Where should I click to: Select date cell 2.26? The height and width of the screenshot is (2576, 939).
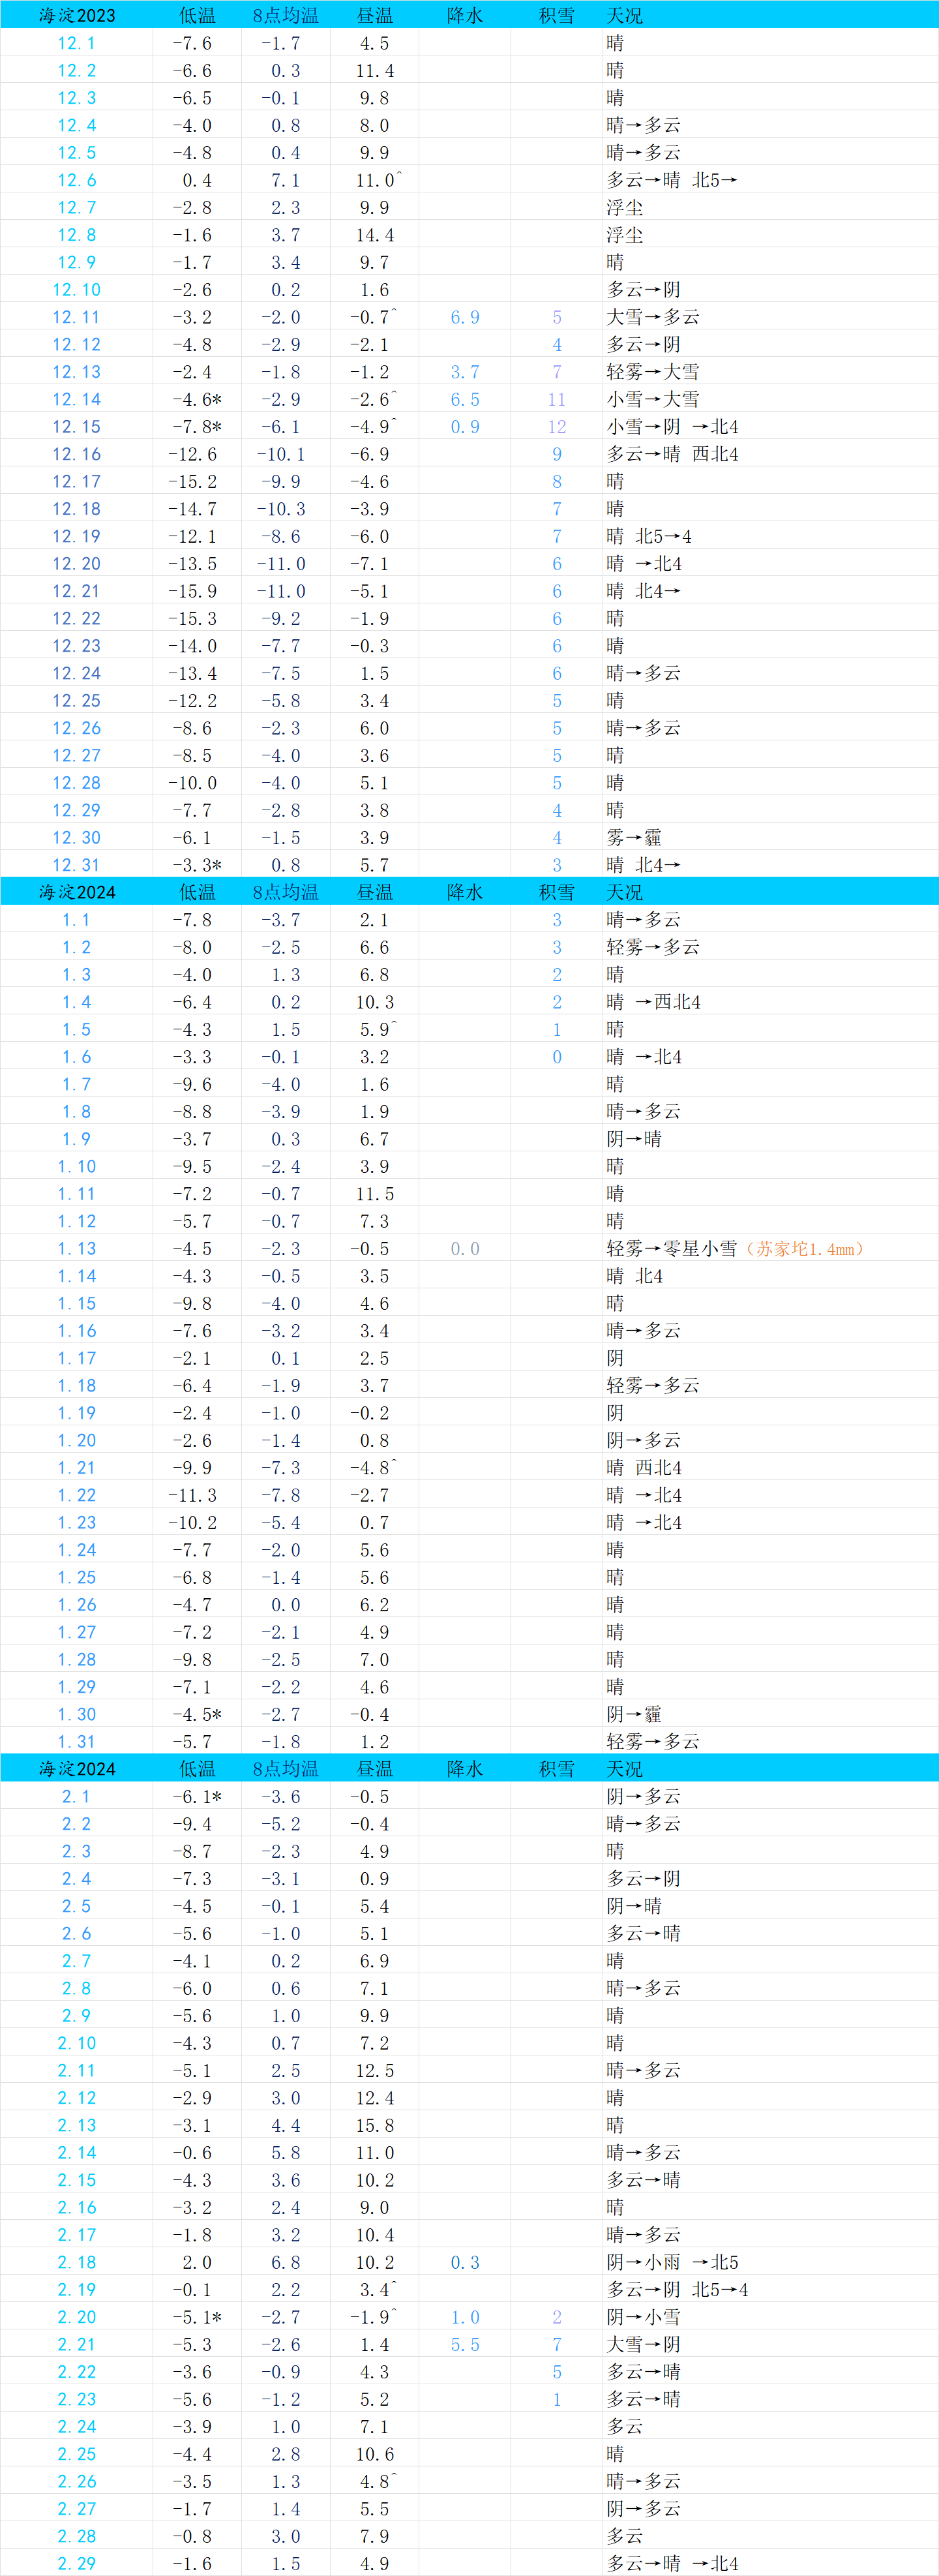click(77, 2482)
